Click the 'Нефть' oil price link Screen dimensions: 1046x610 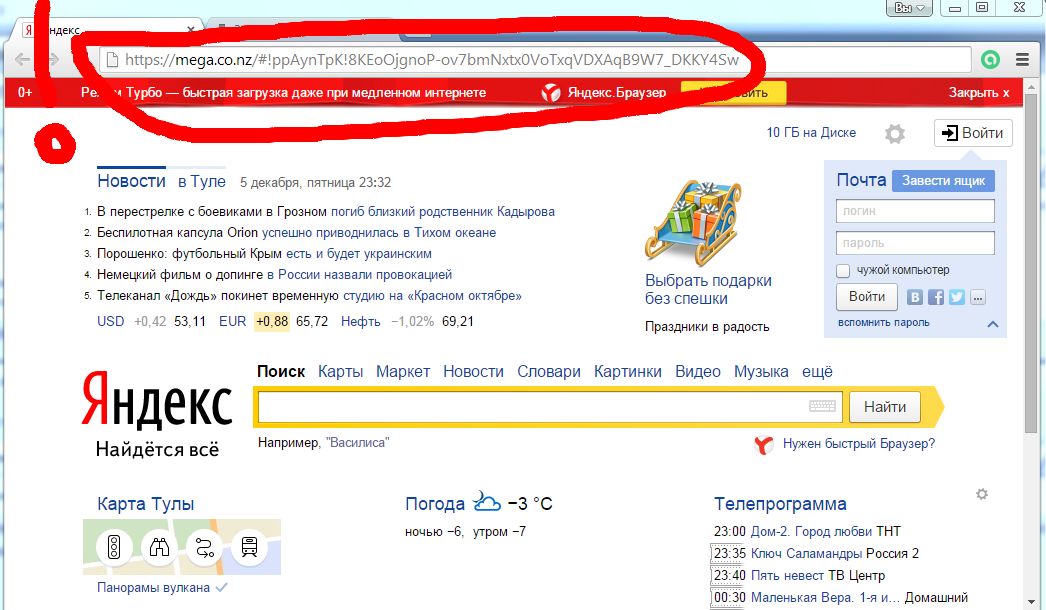(x=360, y=322)
